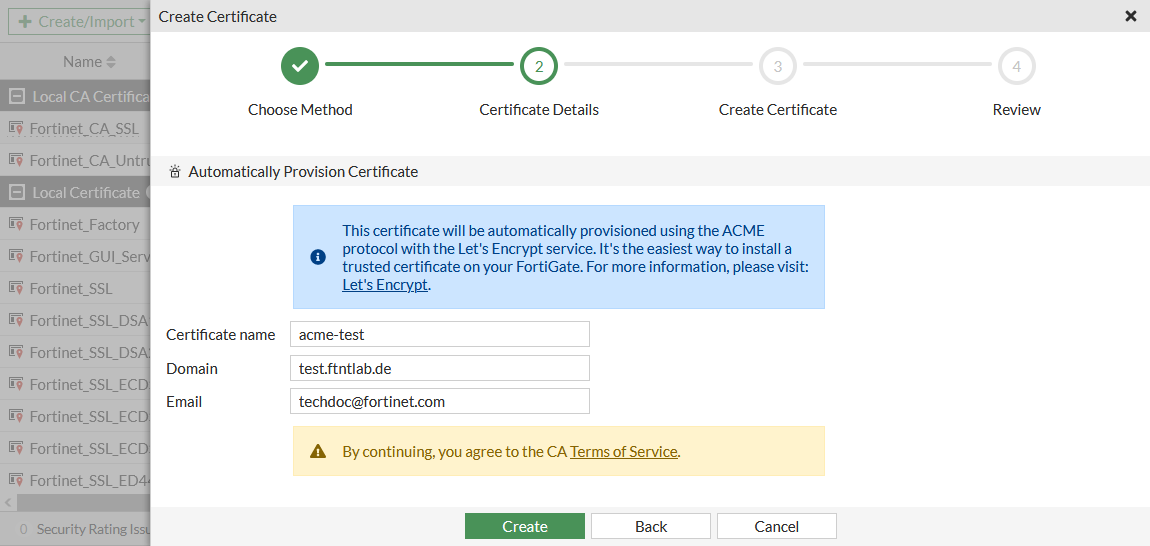Click the step 4 Review circle

coord(1016,67)
